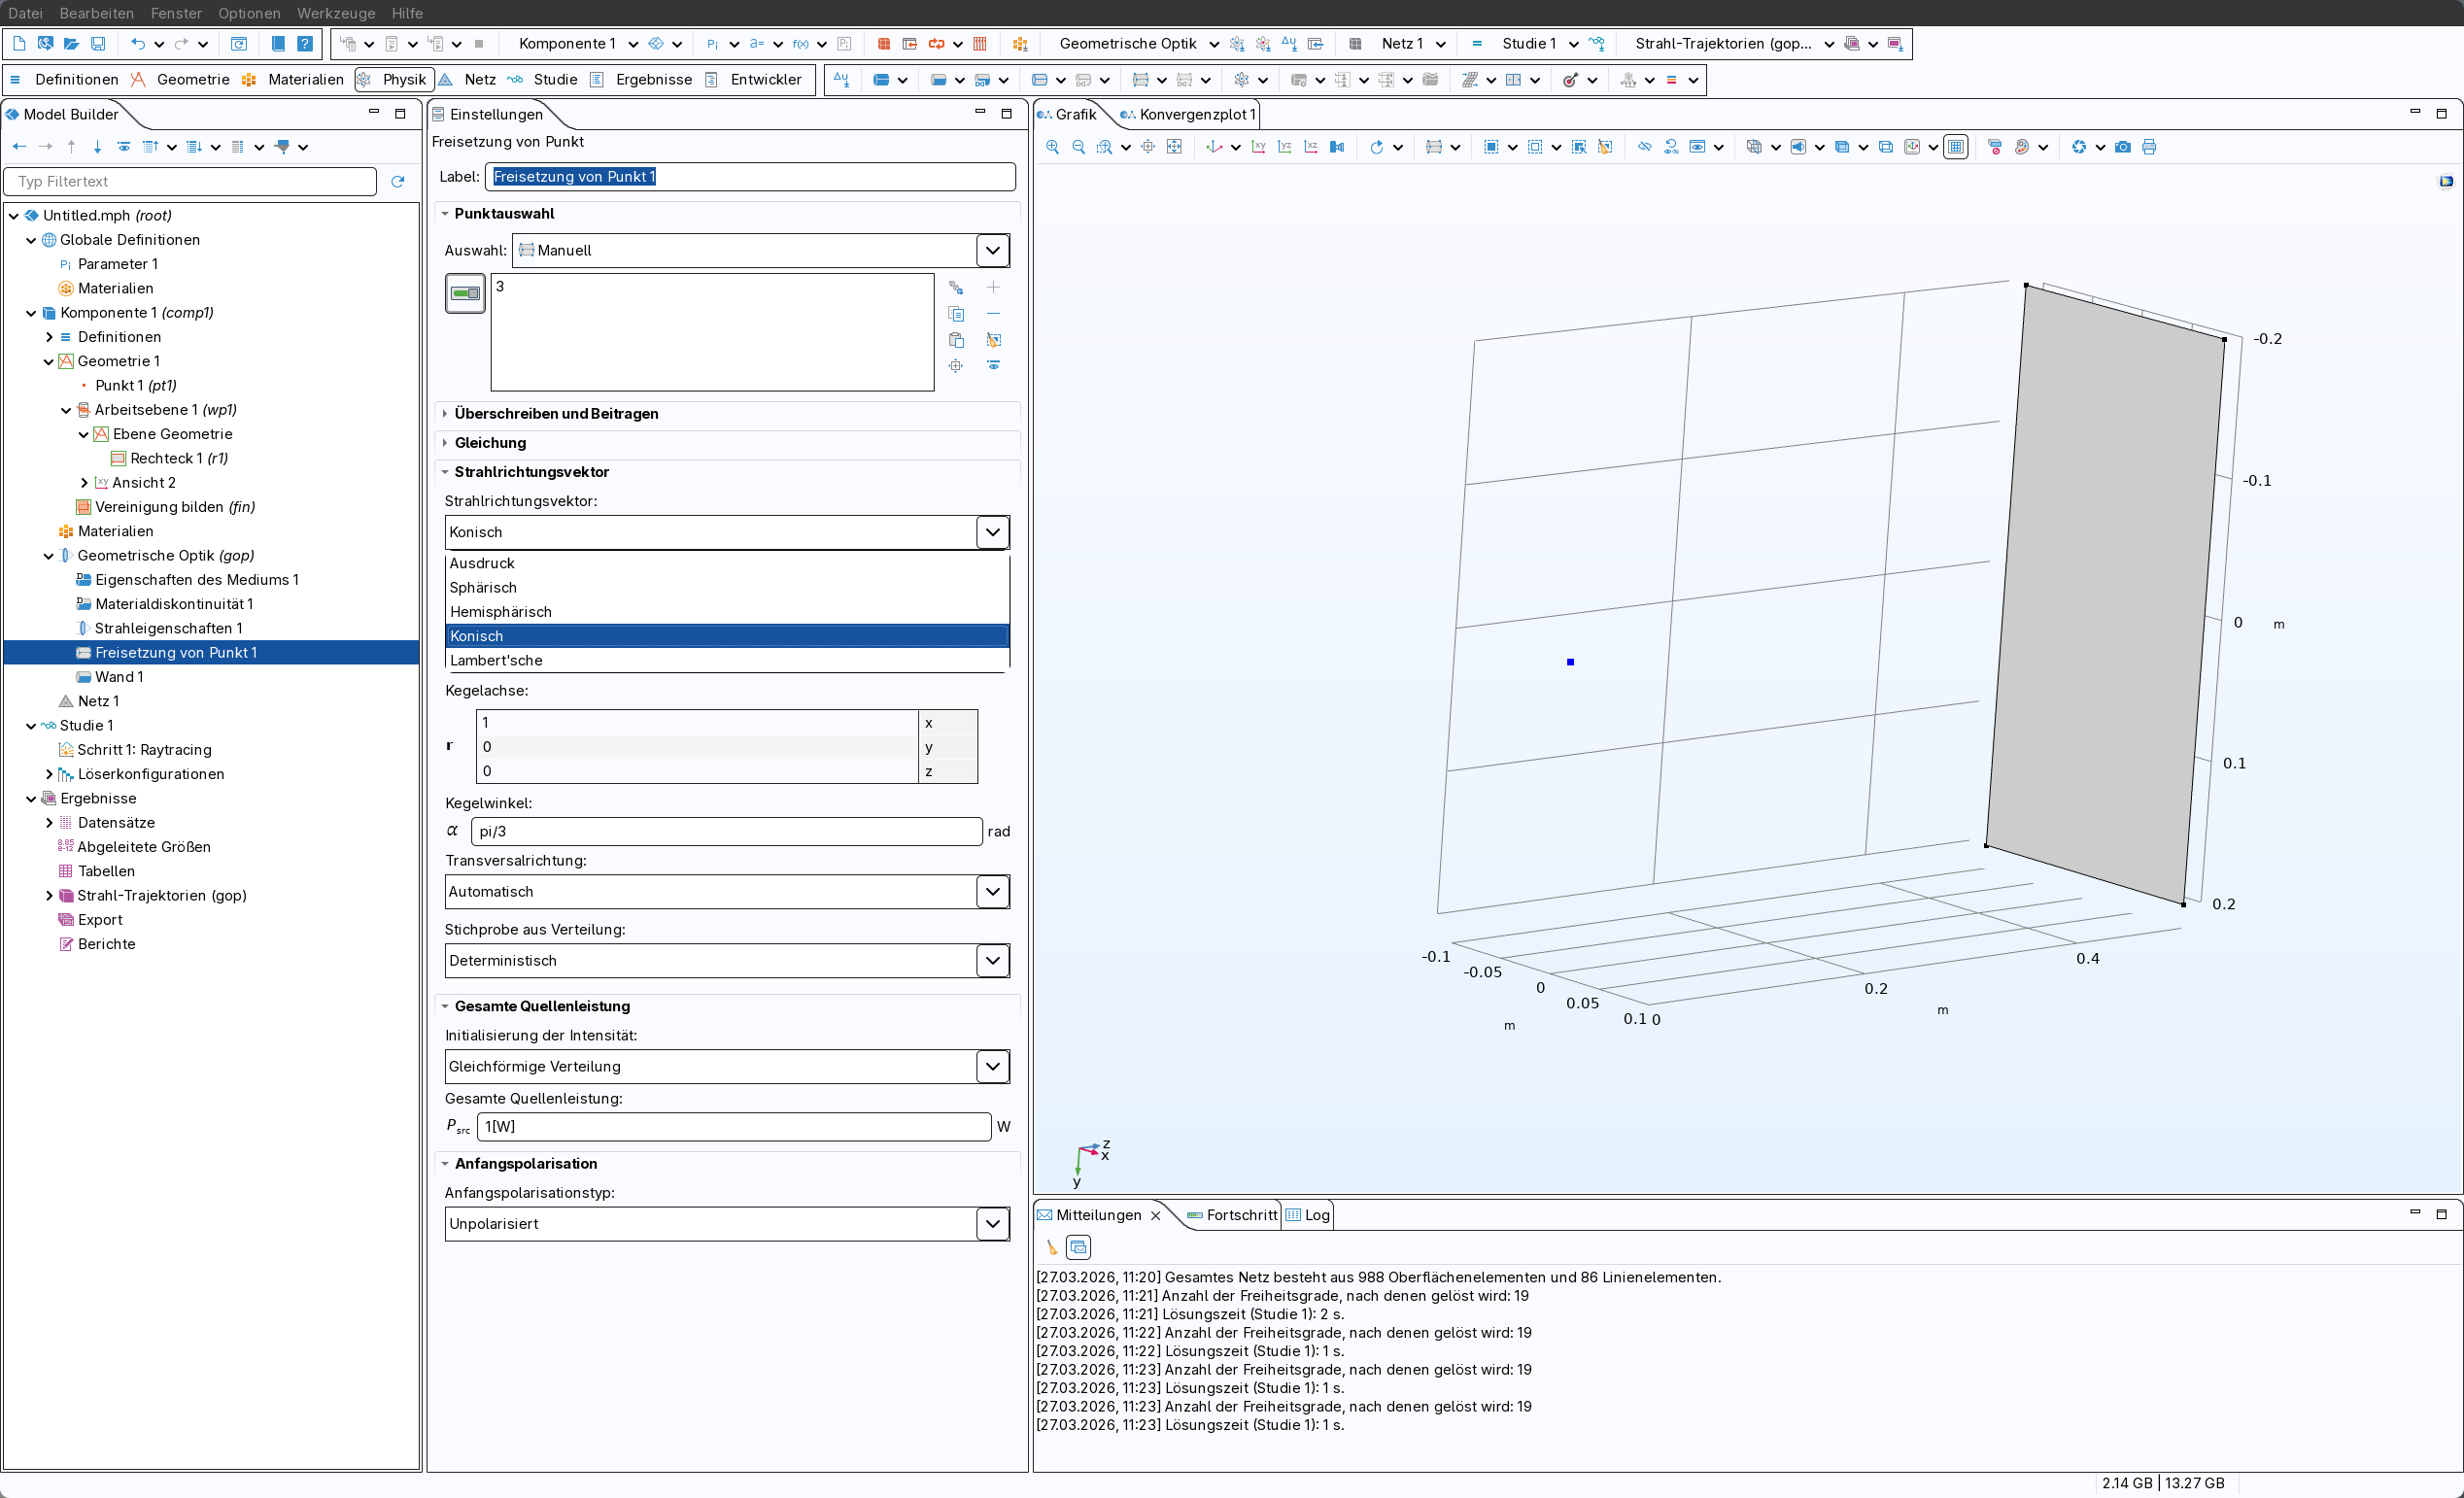Click the zoom in graphics icon
Screen dimensions: 2464x1498
[x=1052, y=147]
